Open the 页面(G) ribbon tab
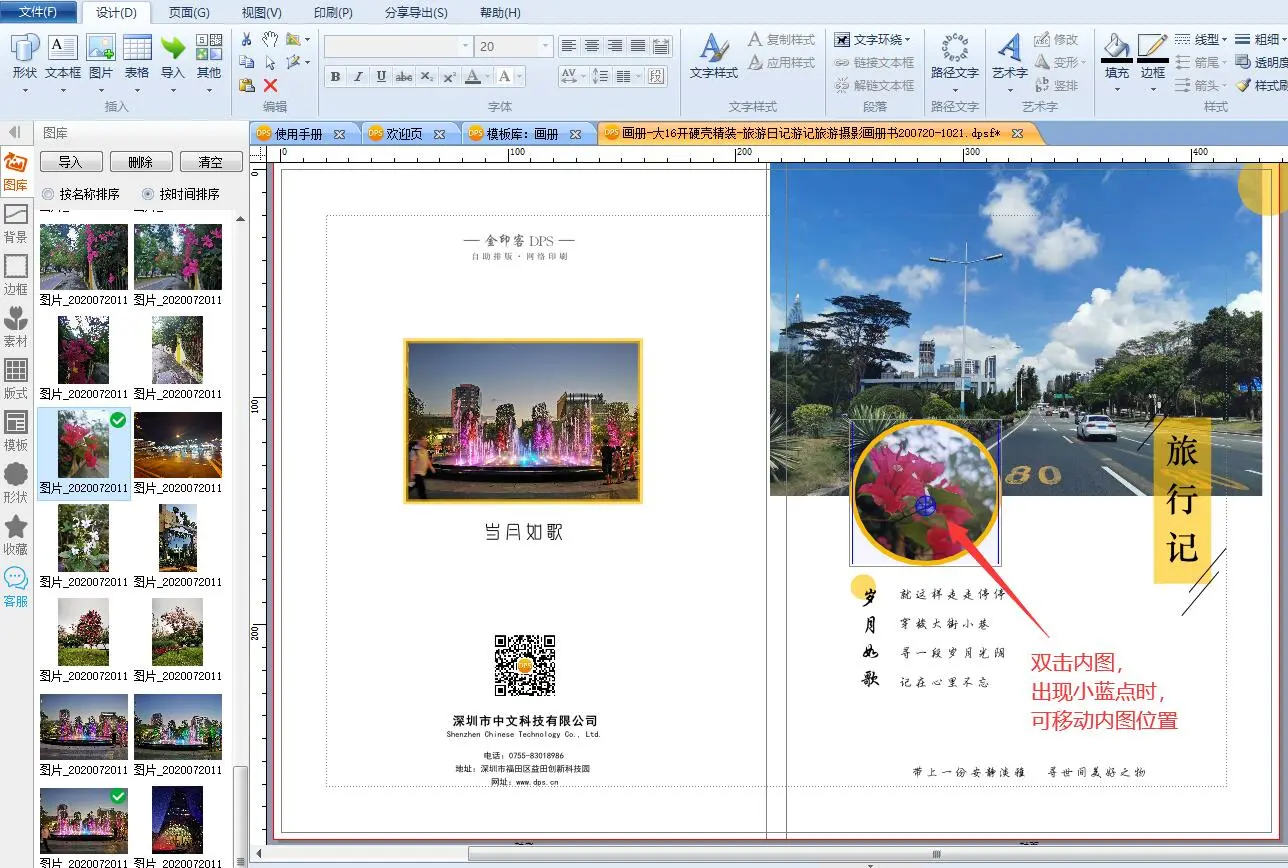Screen dimensions: 1288x868 (x=189, y=13)
